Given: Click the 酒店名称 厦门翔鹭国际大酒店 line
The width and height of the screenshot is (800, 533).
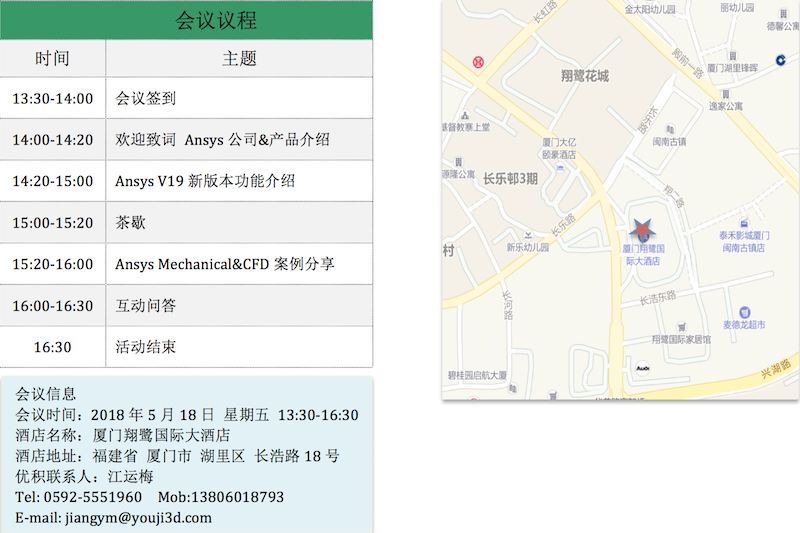Looking at the screenshot, I should (x=122, y=435).
